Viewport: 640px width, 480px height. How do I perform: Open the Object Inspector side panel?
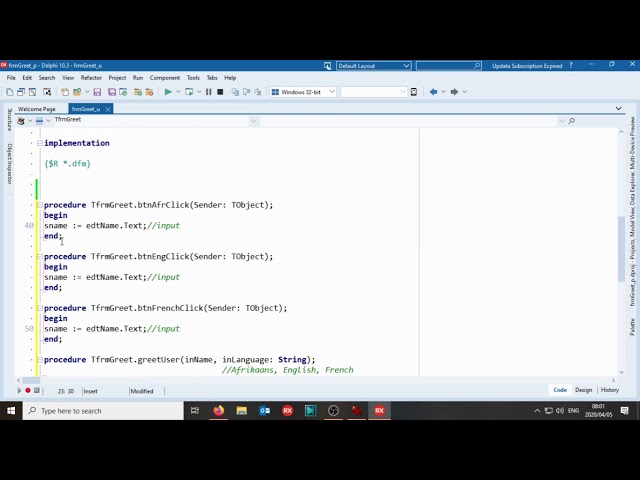[x=9, y=163]
